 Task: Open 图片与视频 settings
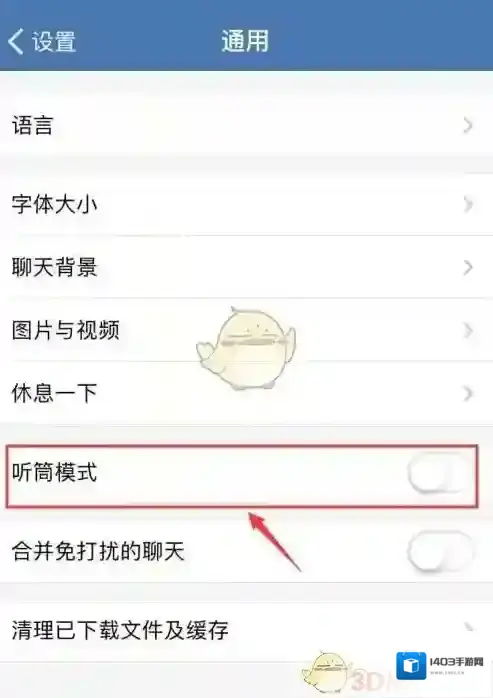(x=246, y=330)
